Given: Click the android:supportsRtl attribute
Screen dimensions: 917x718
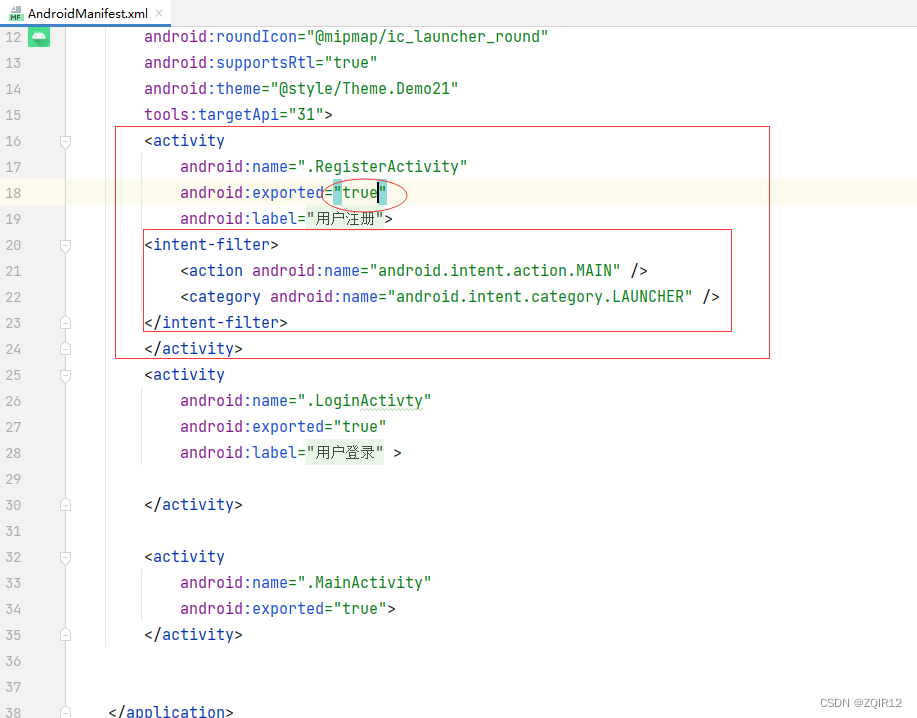Looking at the screenshot, I should click(230, 63).
